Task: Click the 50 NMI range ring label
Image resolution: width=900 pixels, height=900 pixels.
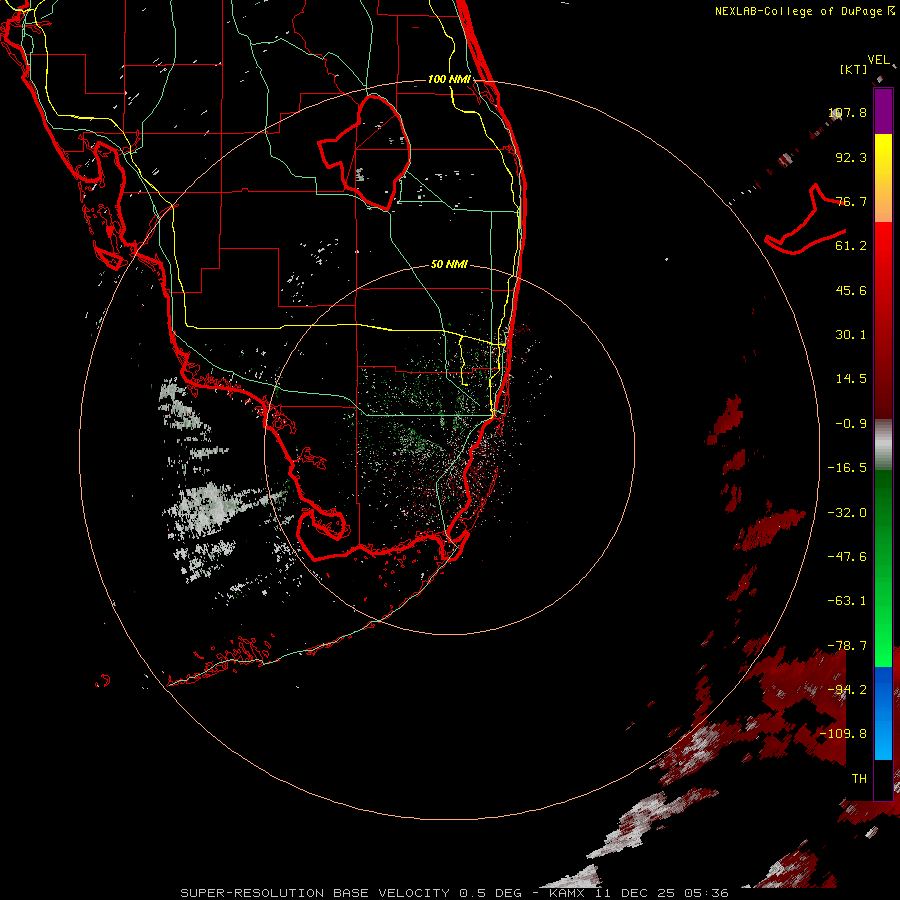Action: point(449,265)
